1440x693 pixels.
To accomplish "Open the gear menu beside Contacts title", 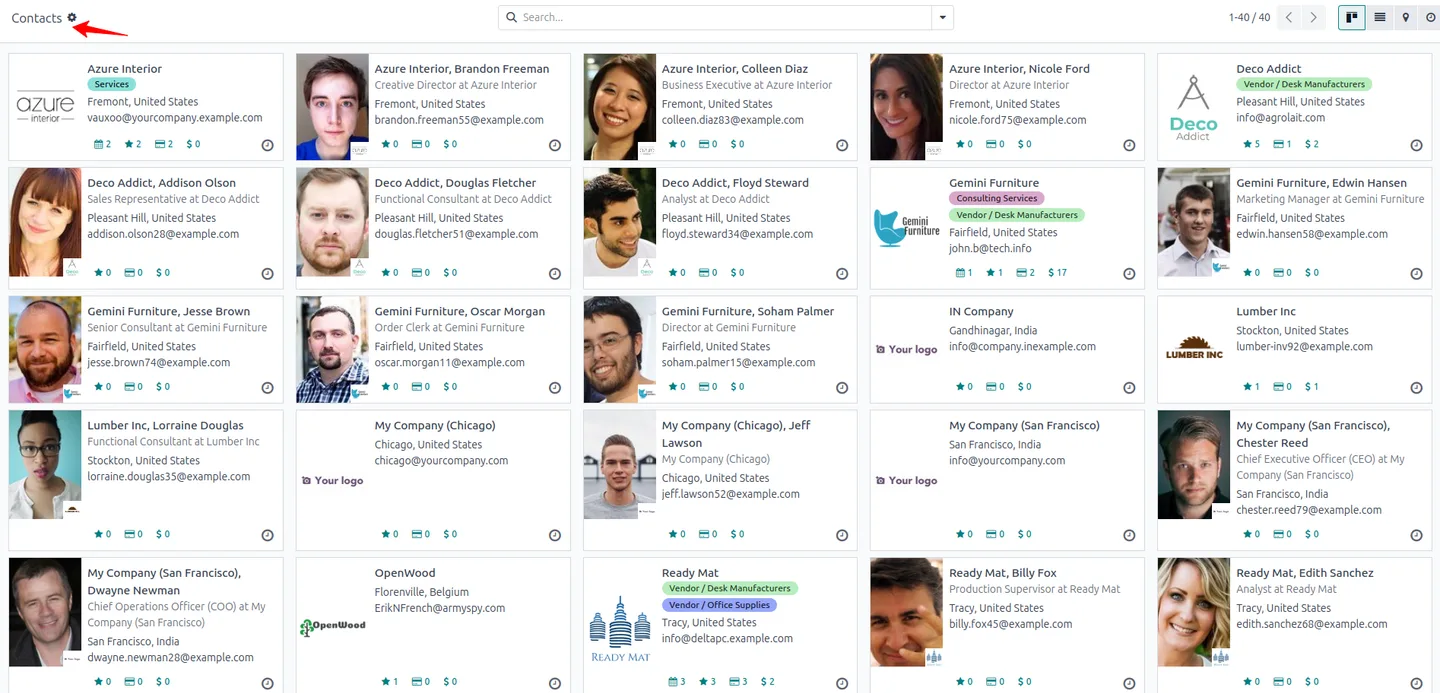I will pos(72,18).
